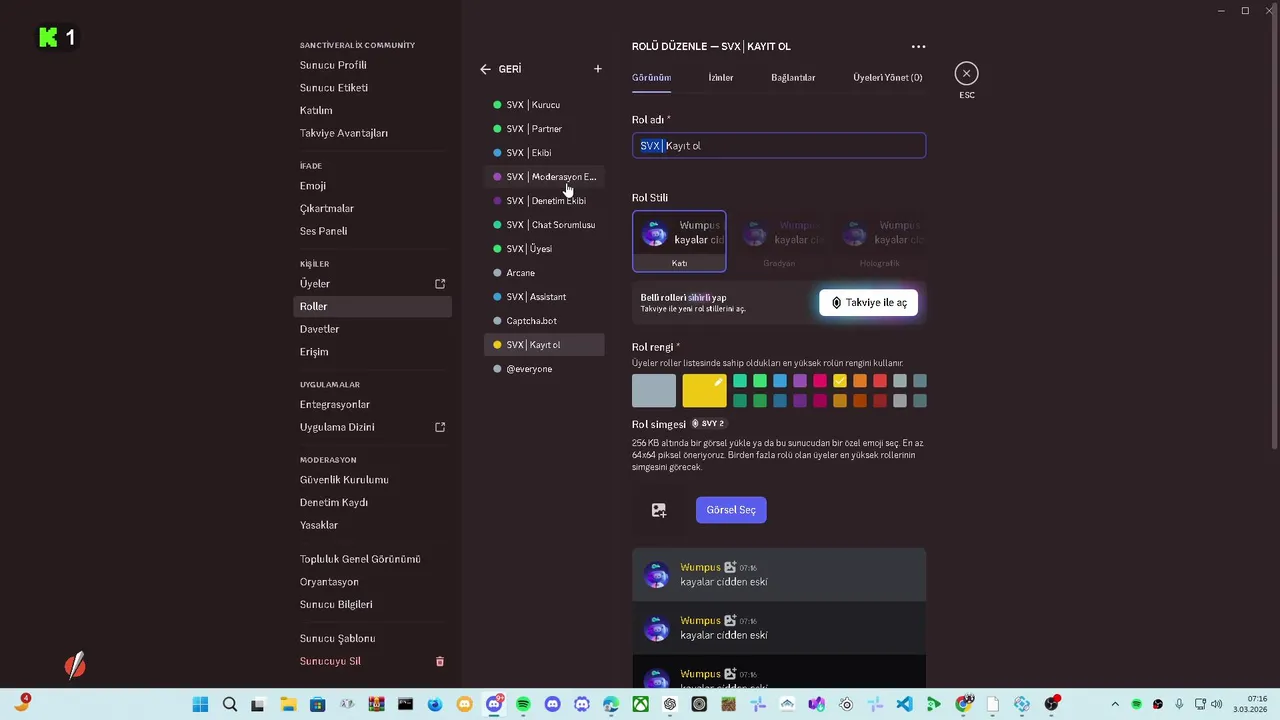Open the Xbox app in taskbar
The width and height of the screenshot is (1280, 720).
tap(640, 705)
